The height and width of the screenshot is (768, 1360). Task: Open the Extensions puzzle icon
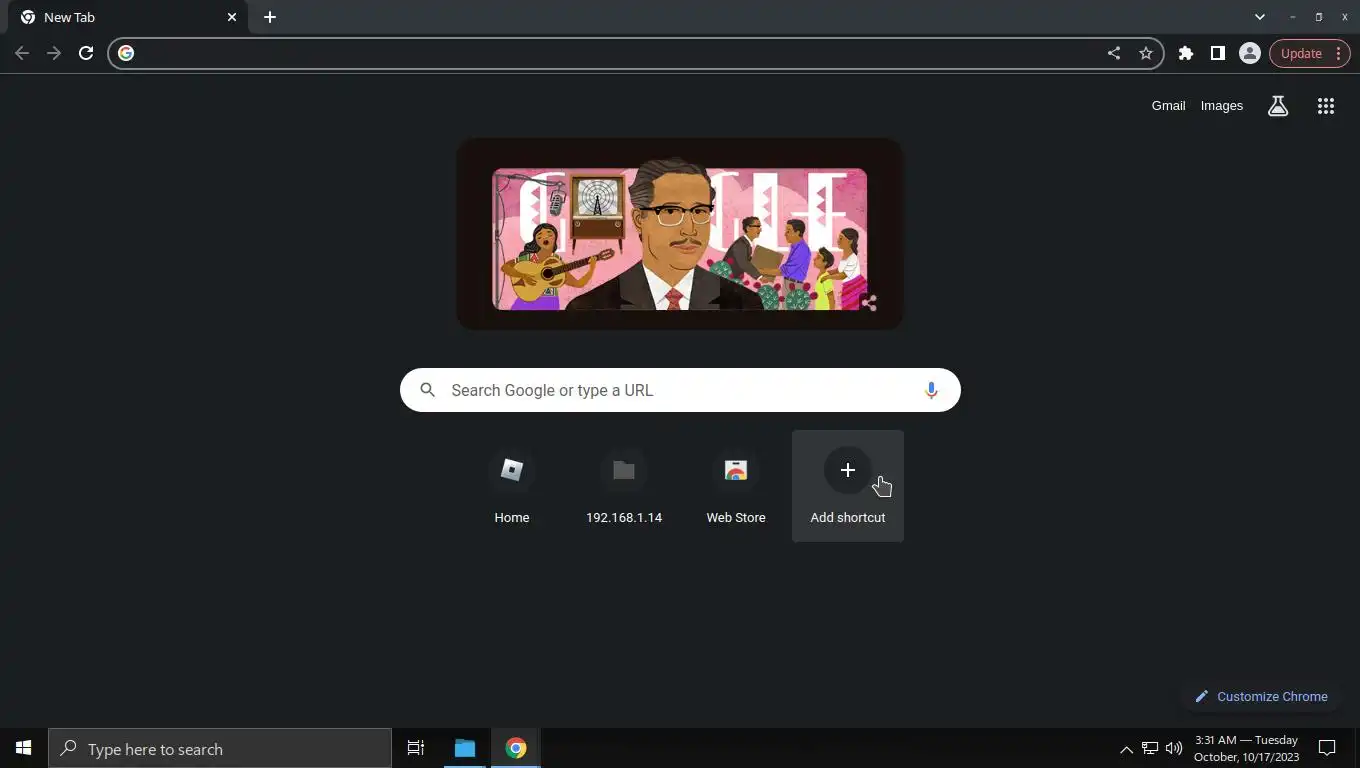pyautogui.click(x=1186, y=53)
